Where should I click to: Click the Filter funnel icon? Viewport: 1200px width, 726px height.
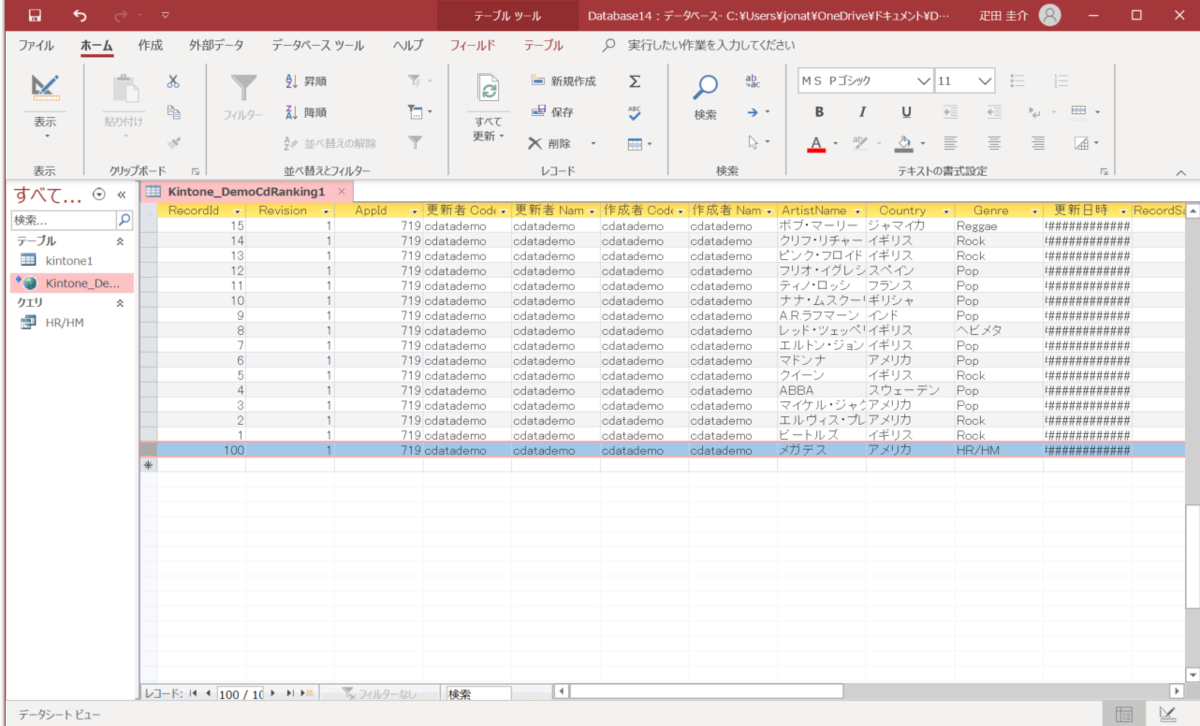tap(244, 90)
